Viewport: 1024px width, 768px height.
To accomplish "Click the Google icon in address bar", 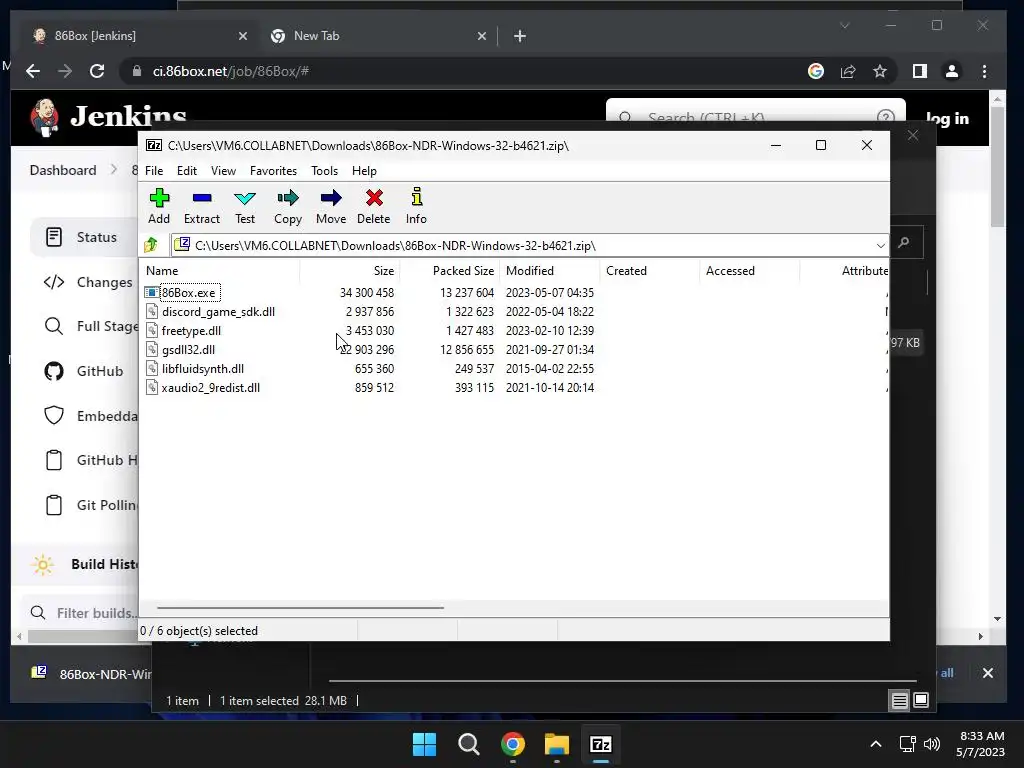I will click(816, 71).
